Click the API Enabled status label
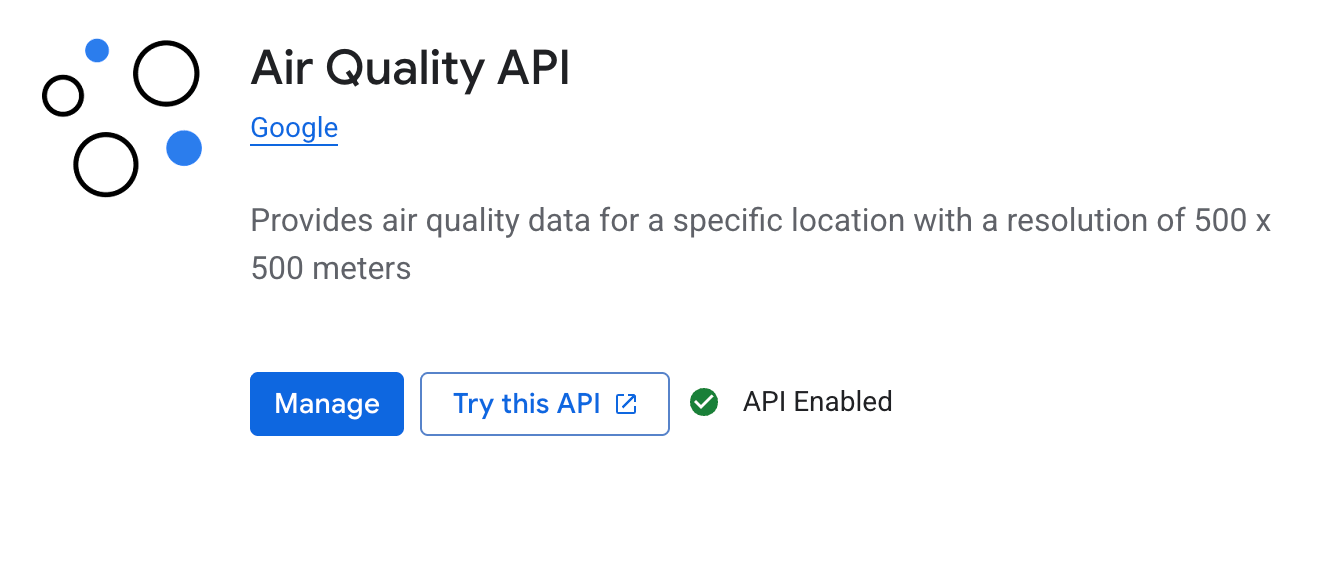Viewport: 1338px width, 564px height. point(817,402)
